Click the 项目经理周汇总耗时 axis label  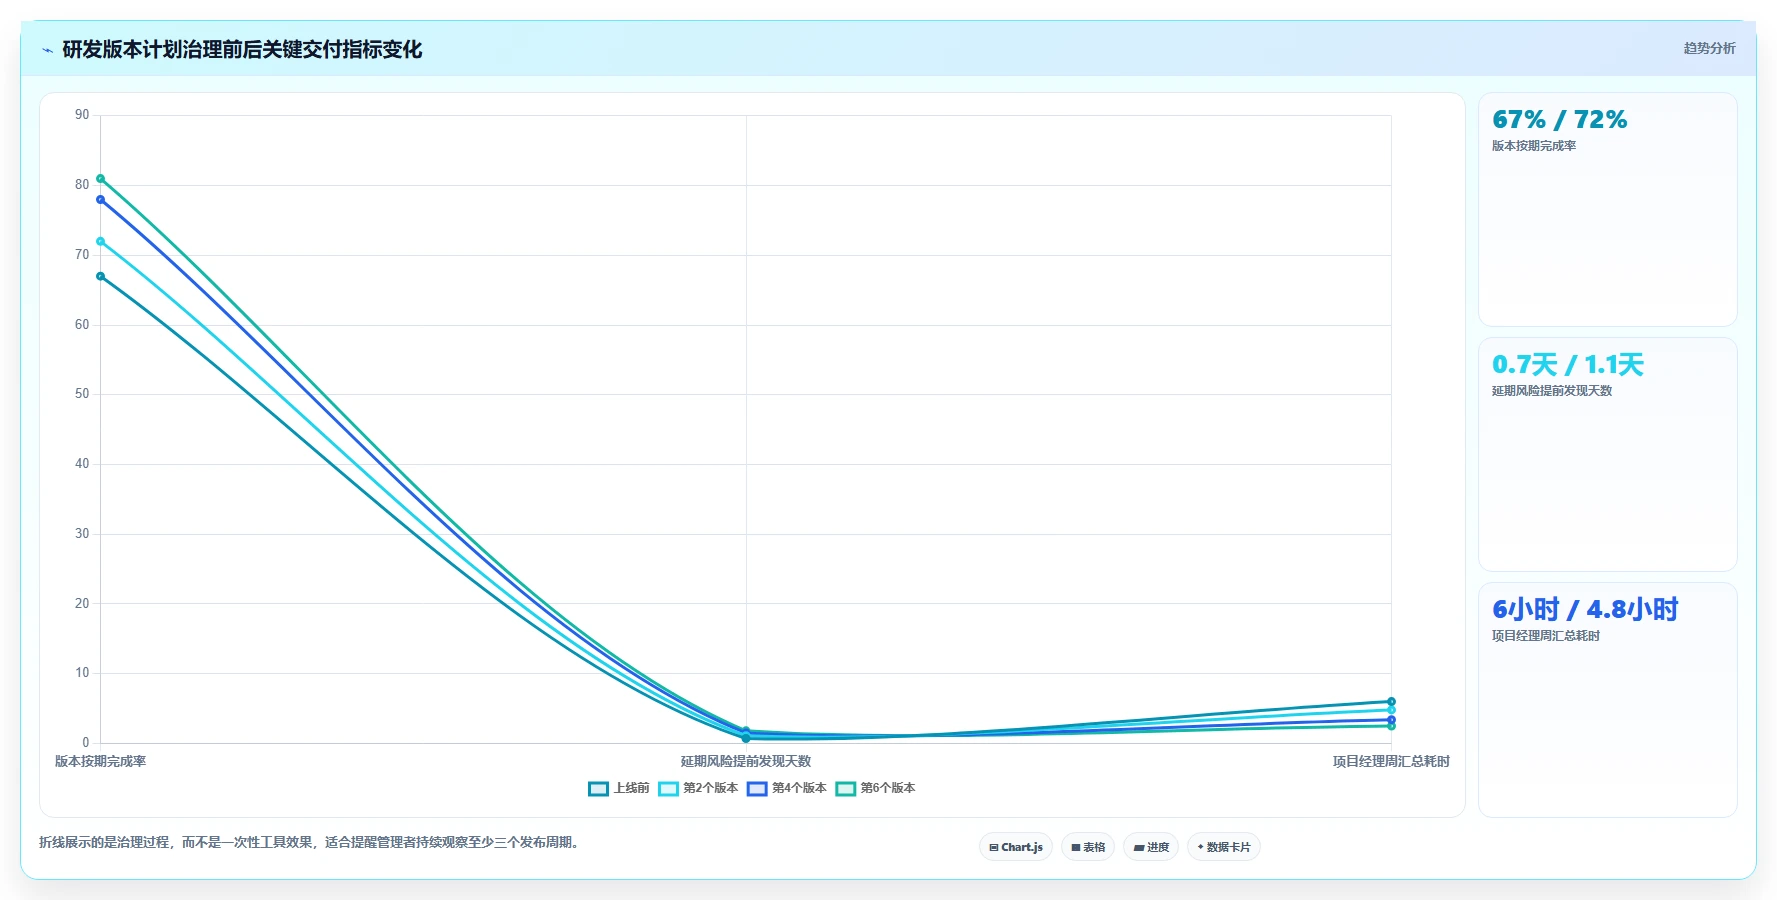pyautogui.click(x=1391, y=761)
